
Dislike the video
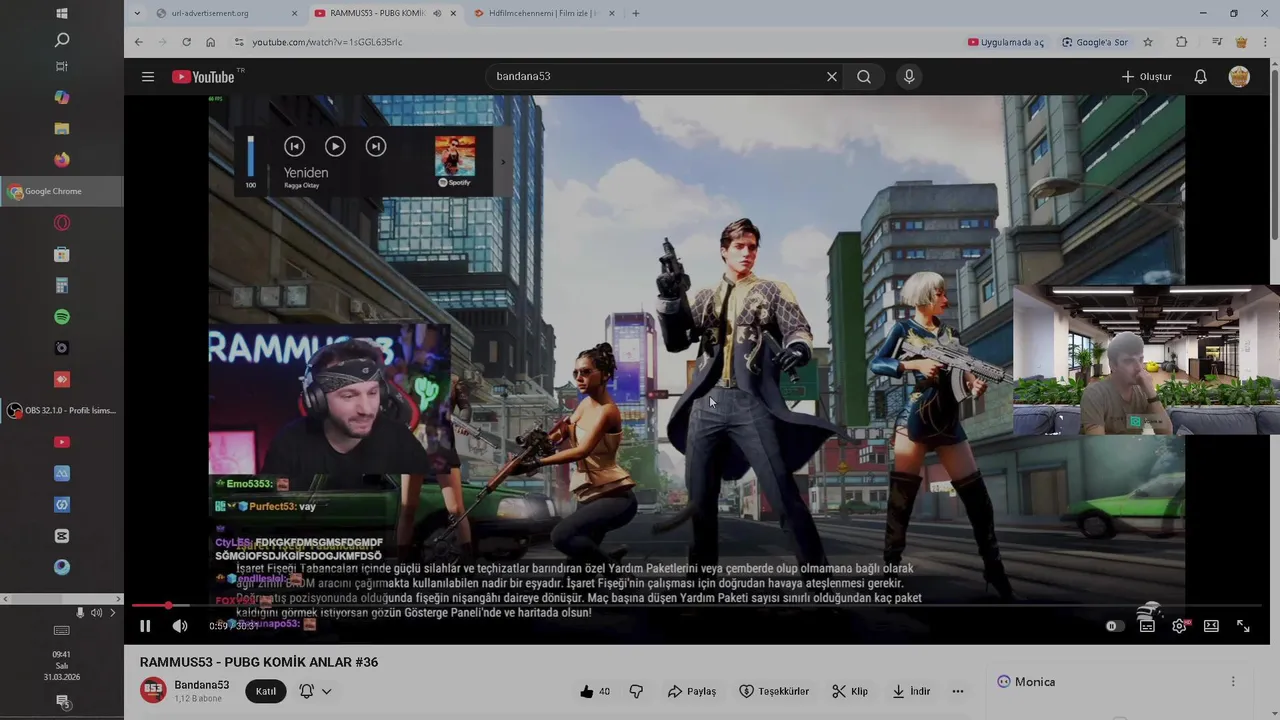point(636,691)
